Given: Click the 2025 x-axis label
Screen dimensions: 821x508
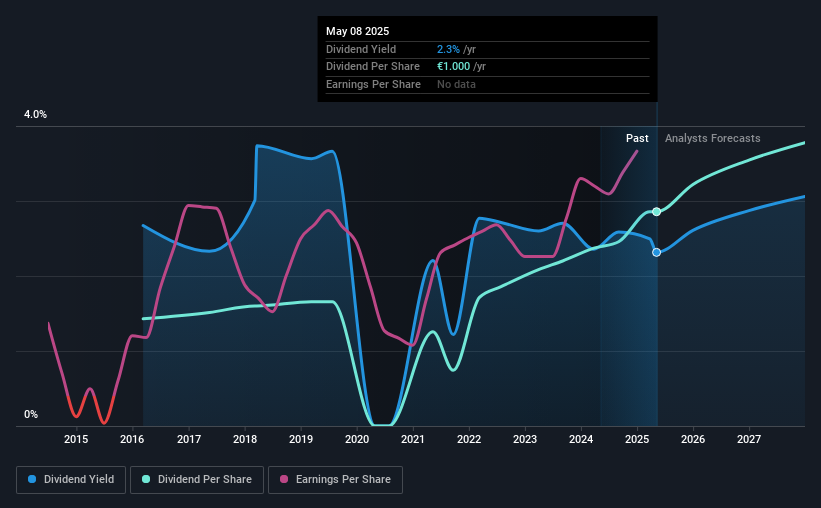Looking at the screenshot, I should [x=637, y=439].
